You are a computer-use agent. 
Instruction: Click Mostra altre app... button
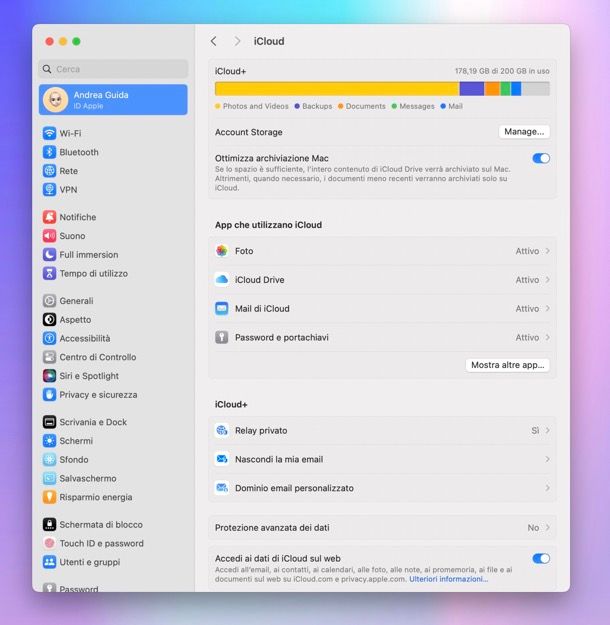point(508,365)
